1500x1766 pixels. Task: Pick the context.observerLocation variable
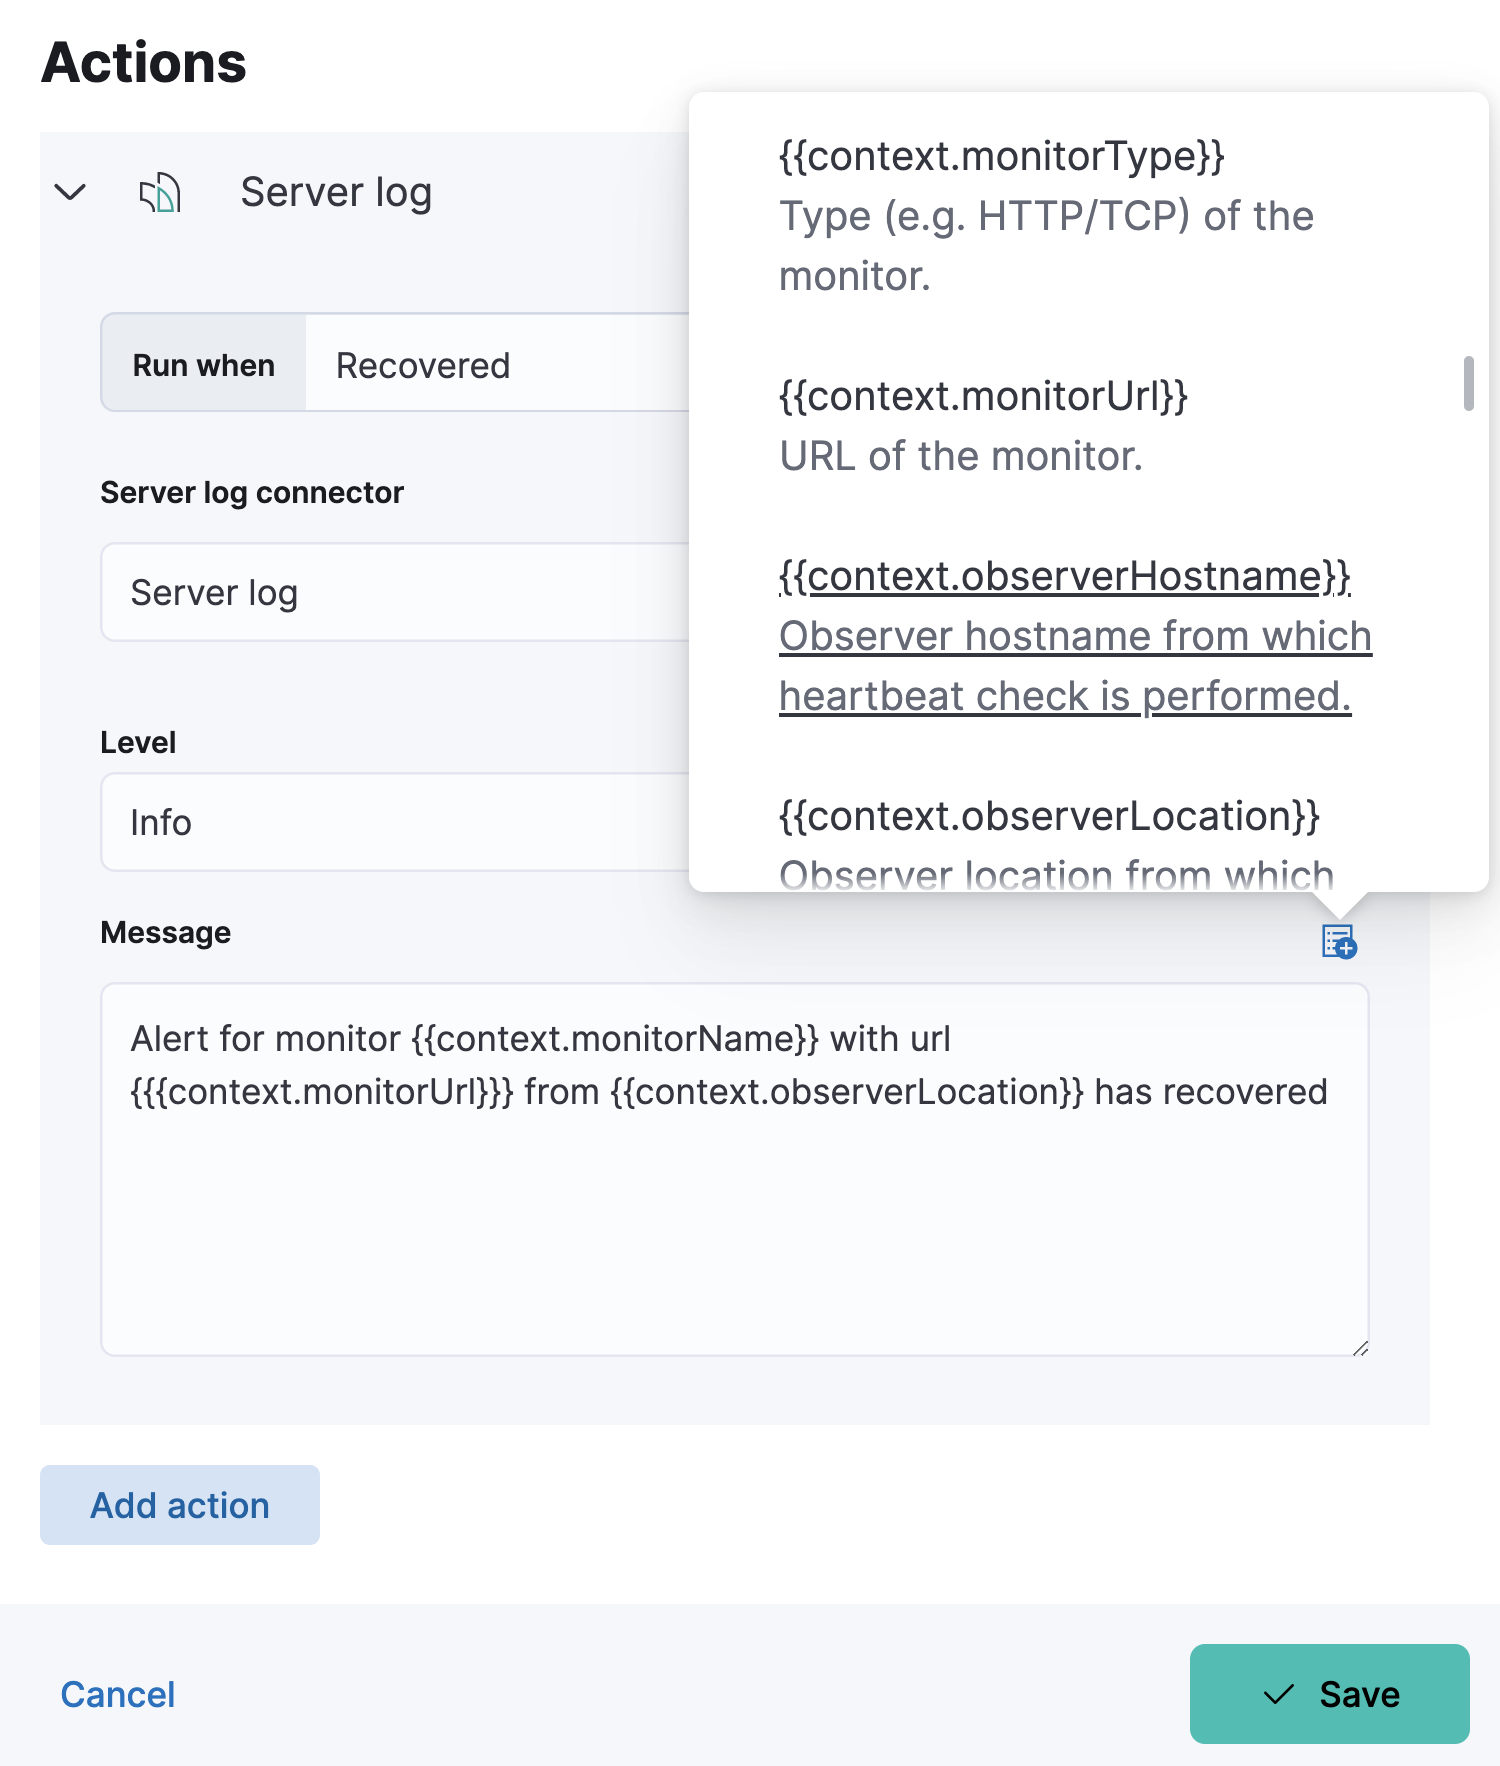1048,817
